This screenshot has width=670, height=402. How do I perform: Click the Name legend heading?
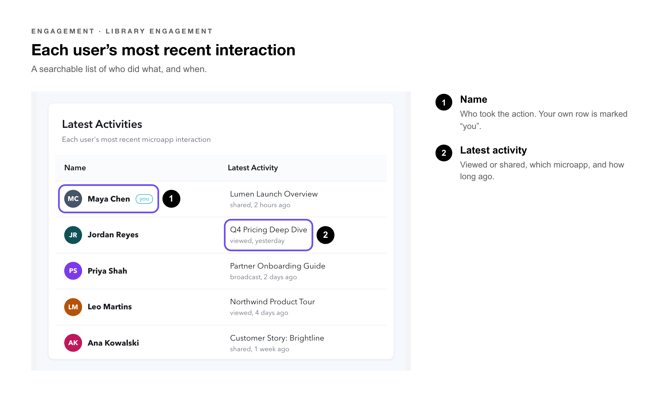(473, 100)
